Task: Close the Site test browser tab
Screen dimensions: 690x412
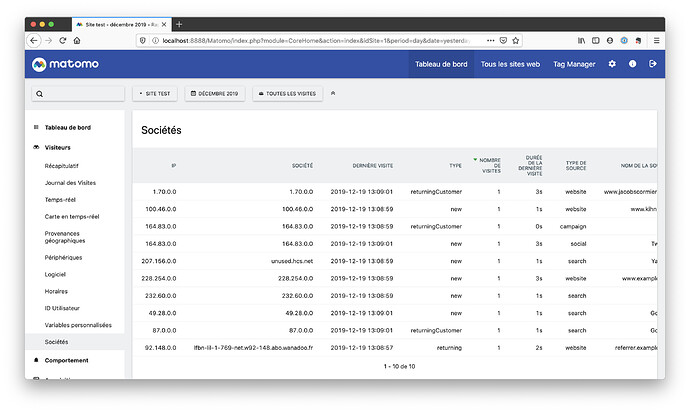Action: (x=164, y=25)
